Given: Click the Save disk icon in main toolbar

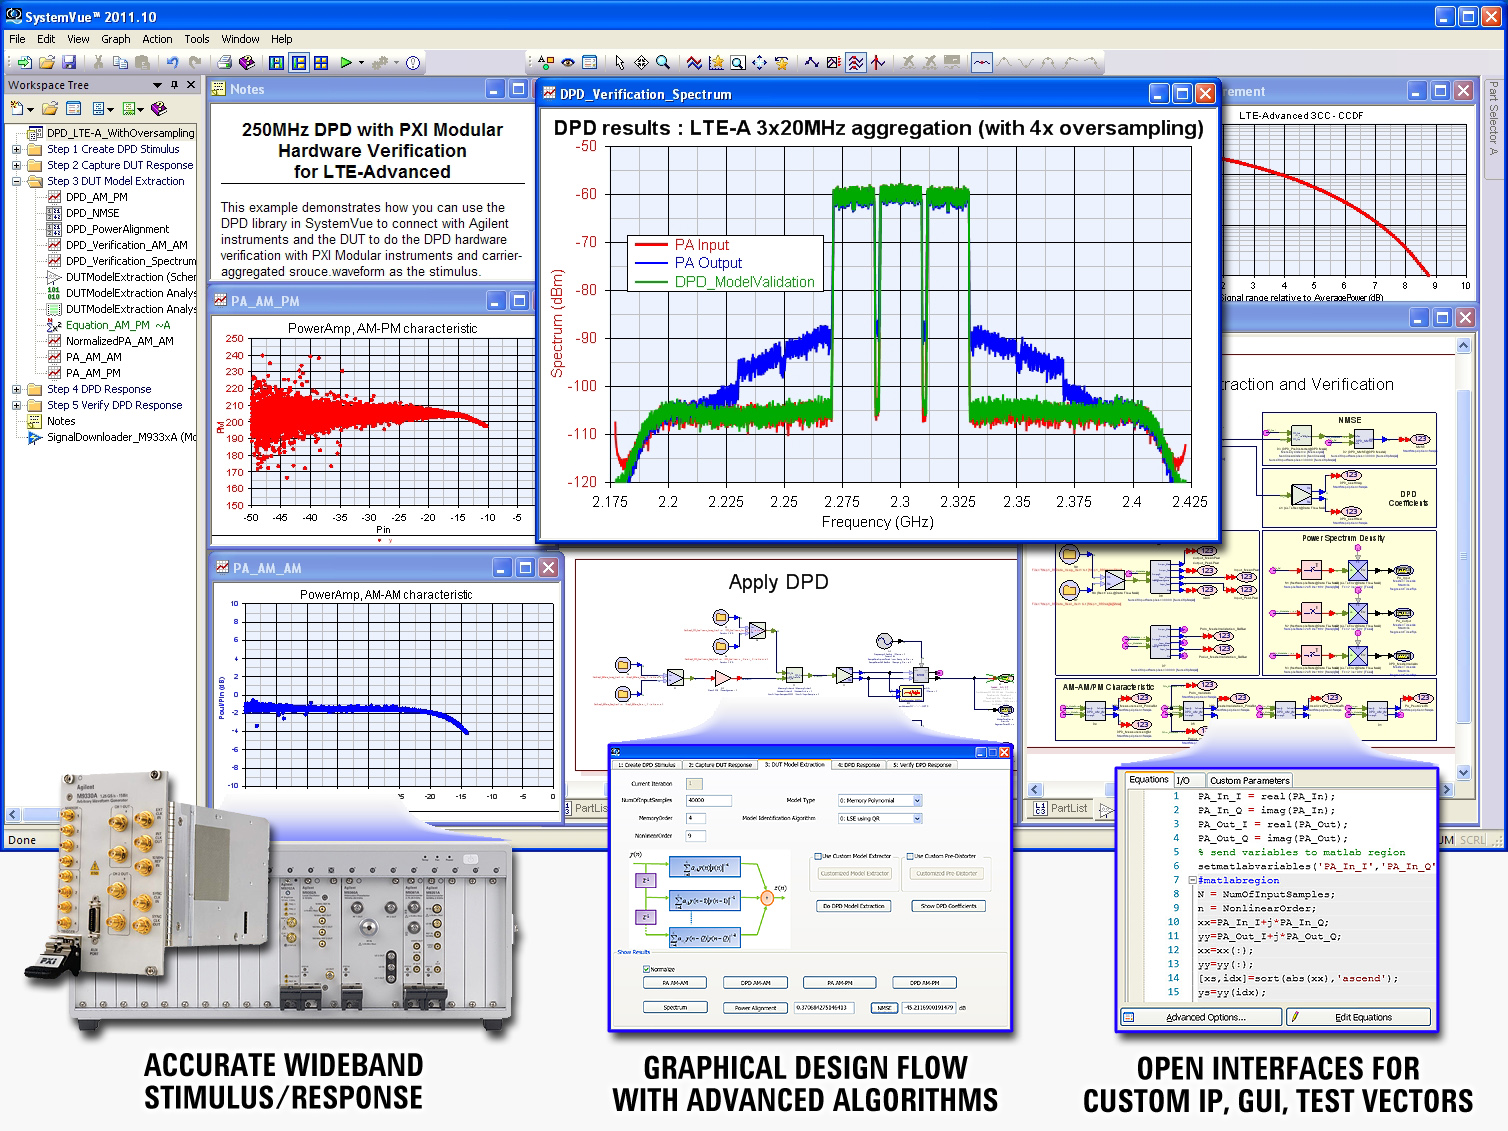Looking at the screenshot, I should pyautogui.click(x=70, y=62).
